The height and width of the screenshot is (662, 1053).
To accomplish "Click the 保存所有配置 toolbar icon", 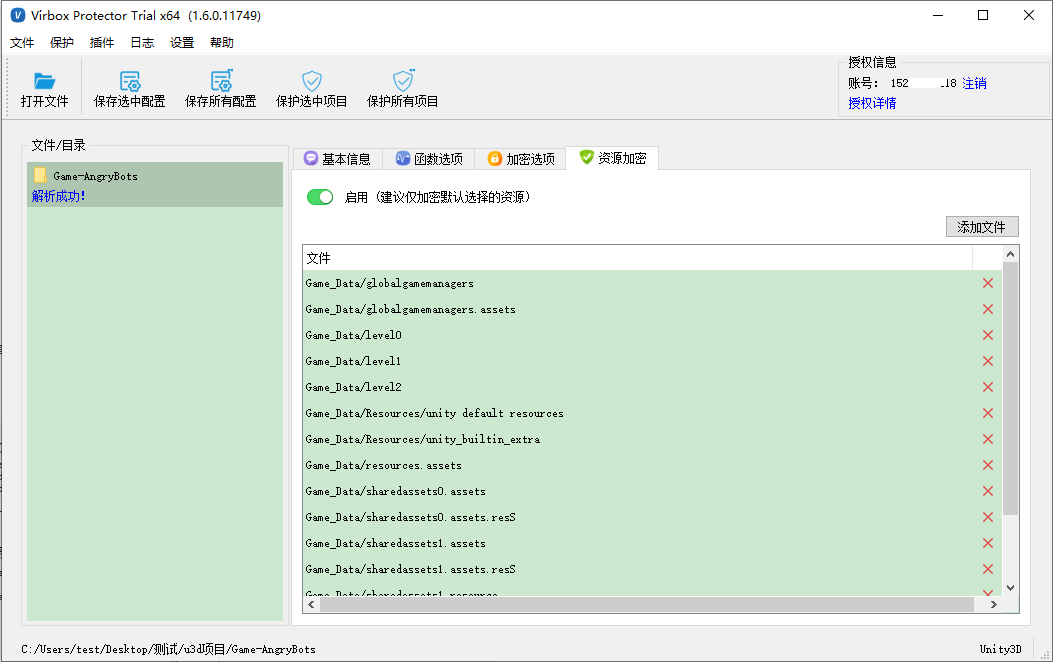I will pyautogui.click(x=221, y=81).
